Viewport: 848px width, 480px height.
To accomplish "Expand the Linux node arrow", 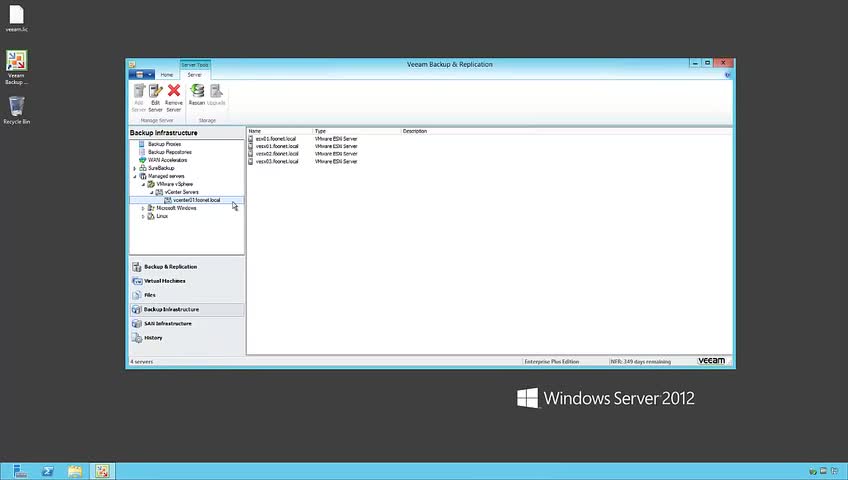I will point(143,217).
